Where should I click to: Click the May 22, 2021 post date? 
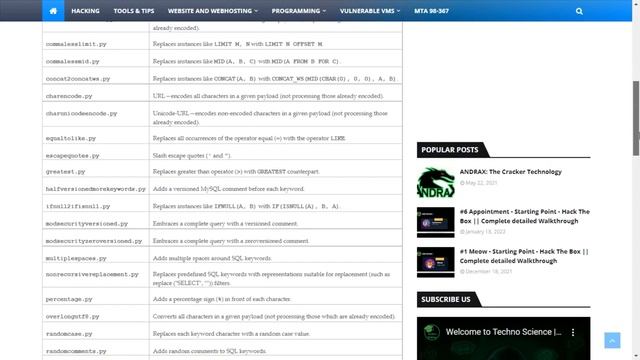(479, 183)
